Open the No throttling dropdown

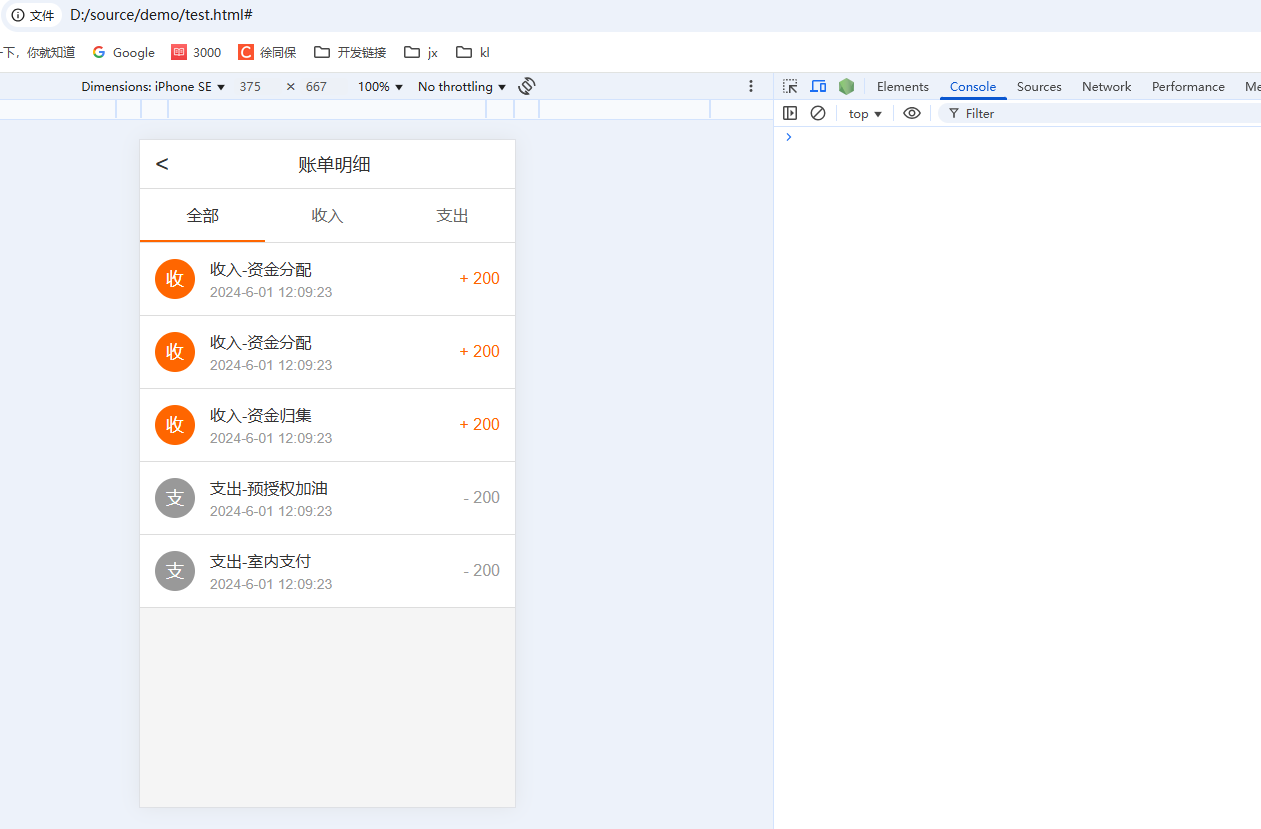[x=462, y=87]
